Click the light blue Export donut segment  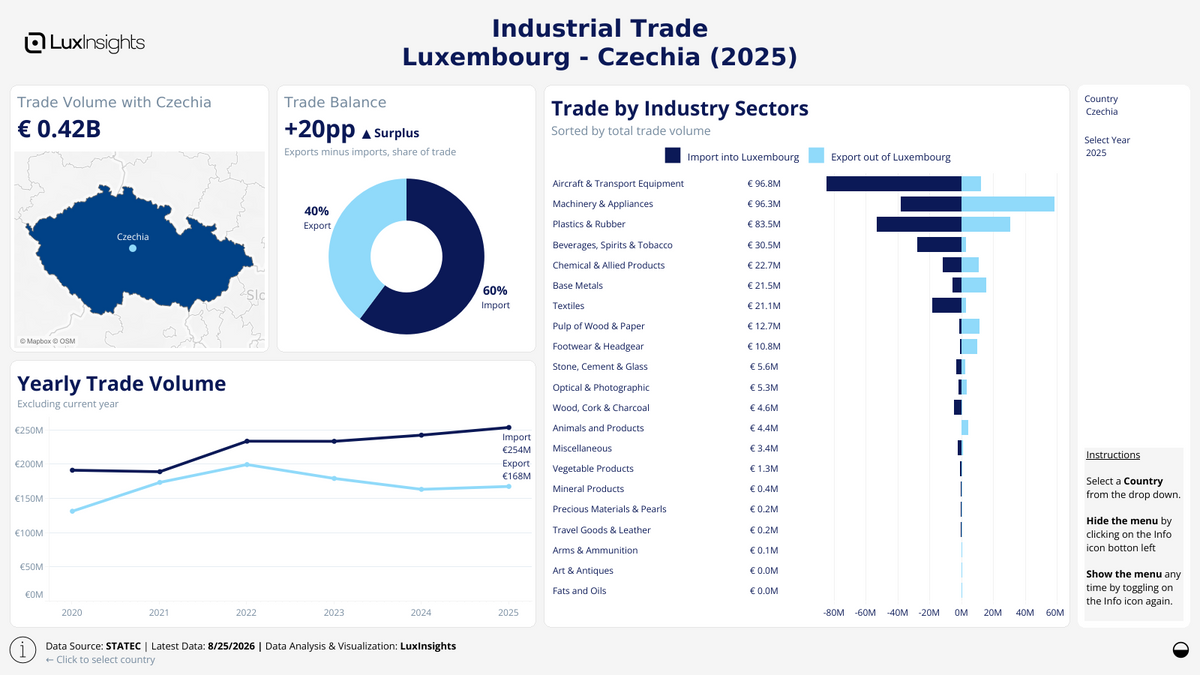[x=352, y=240]
